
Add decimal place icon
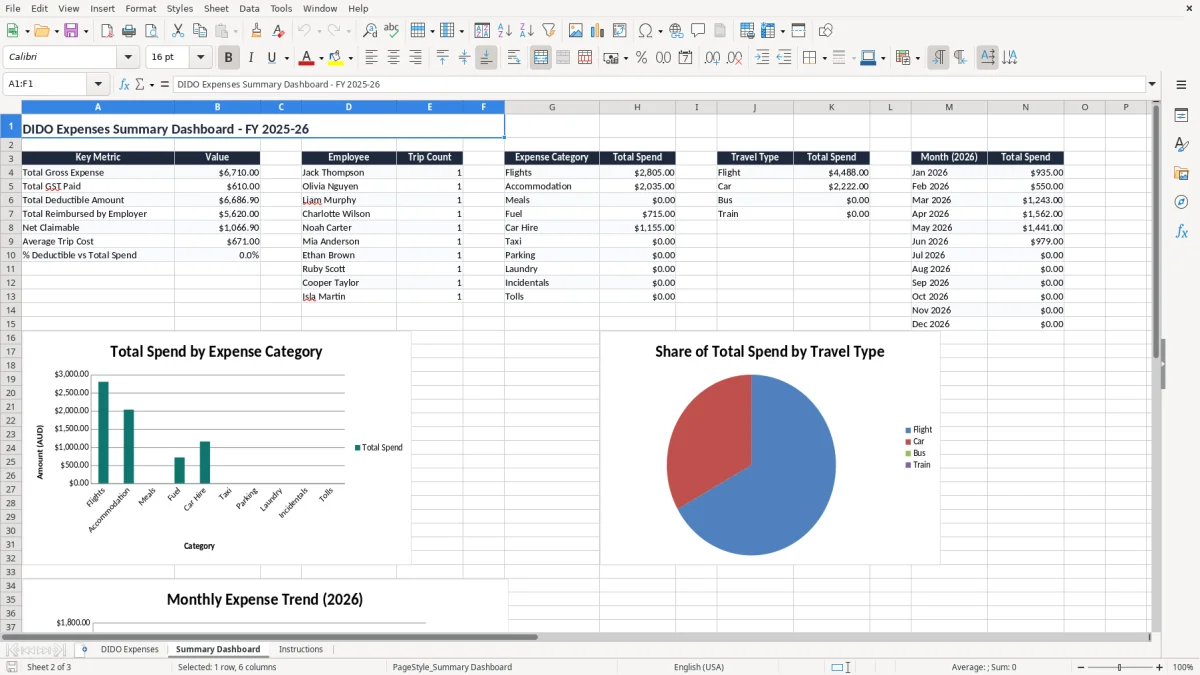tap(712, 58)
